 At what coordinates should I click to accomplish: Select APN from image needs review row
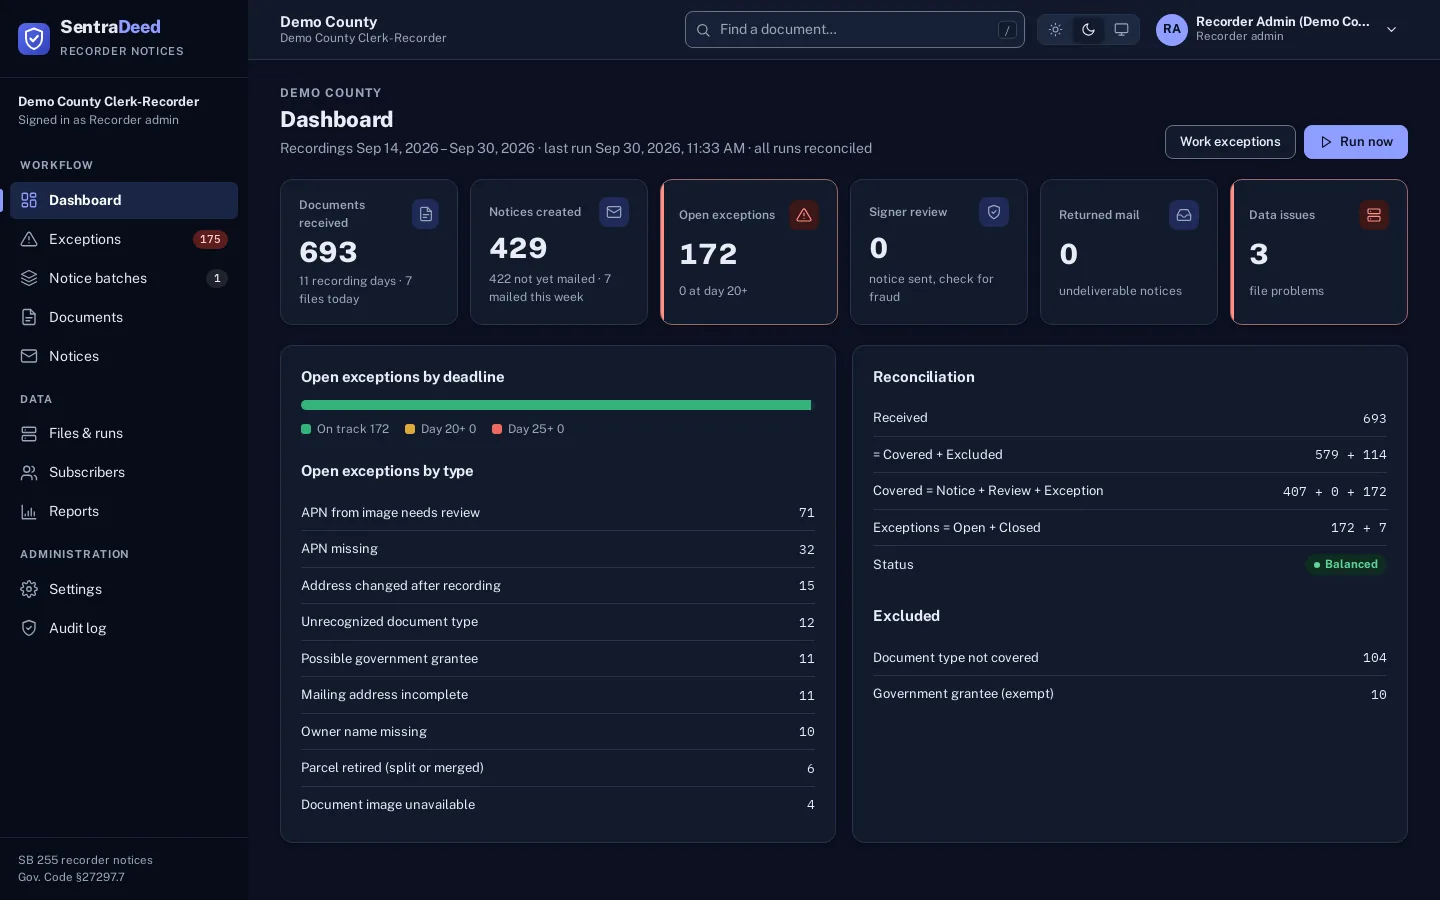point(558,512)
